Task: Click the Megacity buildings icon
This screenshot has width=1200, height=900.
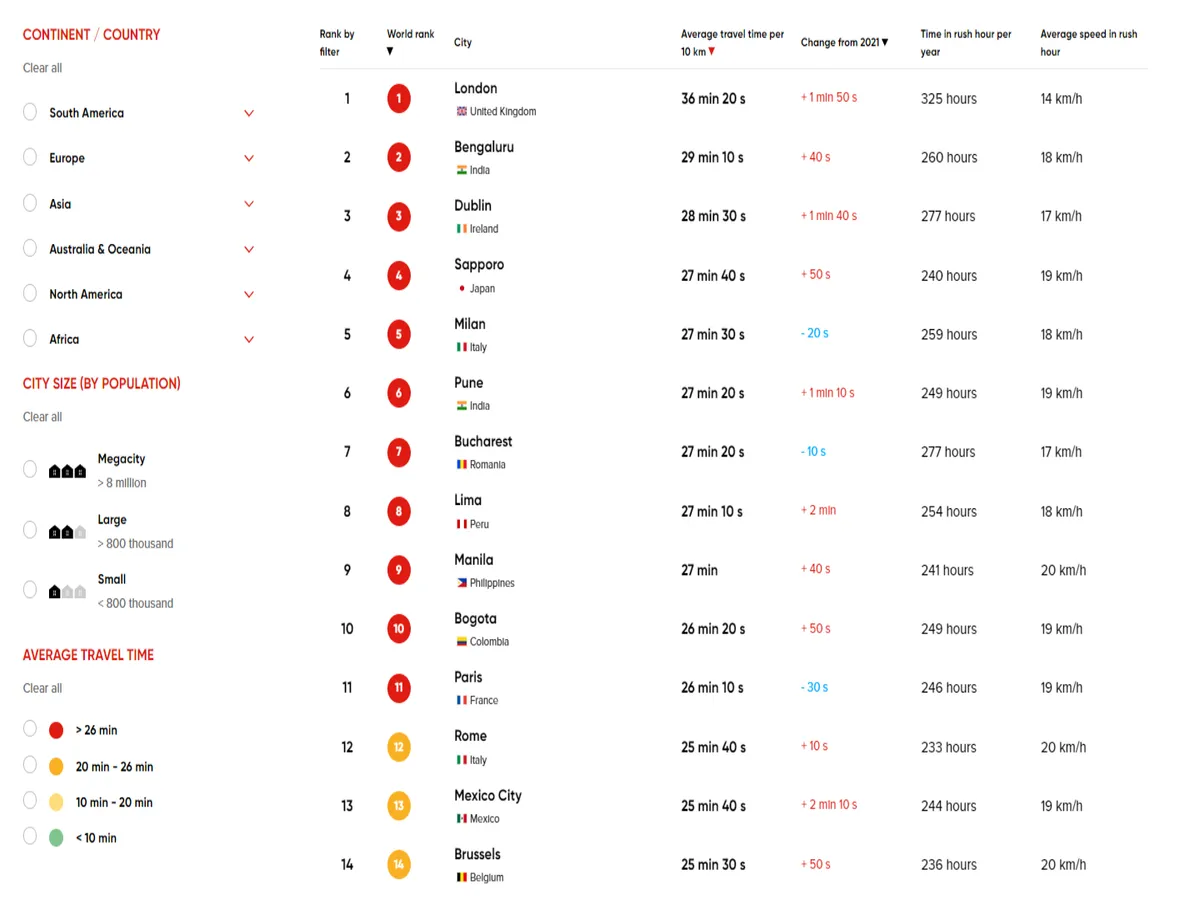Action: pyautogui.click(x=67, y=471)
